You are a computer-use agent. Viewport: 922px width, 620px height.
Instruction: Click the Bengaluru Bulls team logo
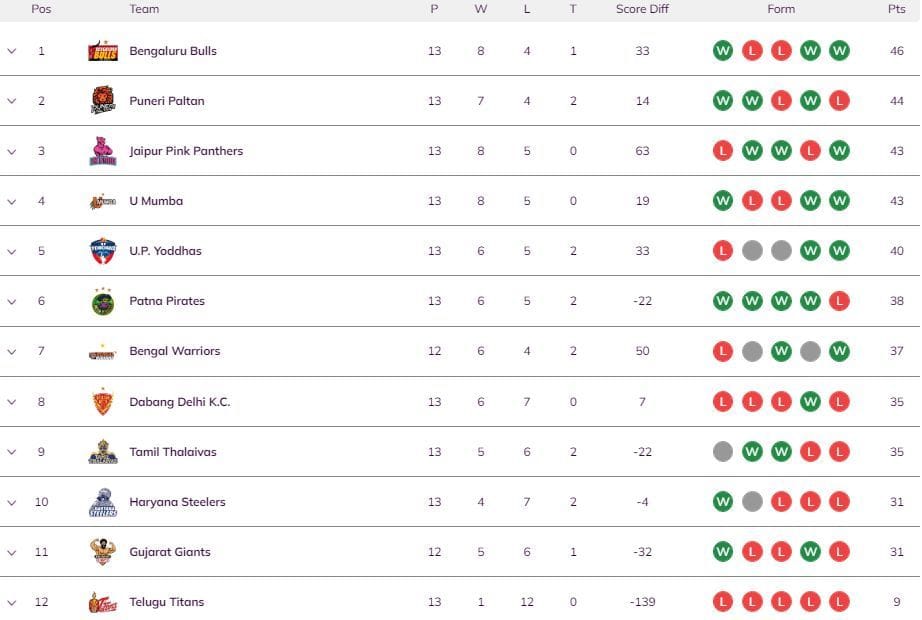pyautogui.click(x=103, y=51)
